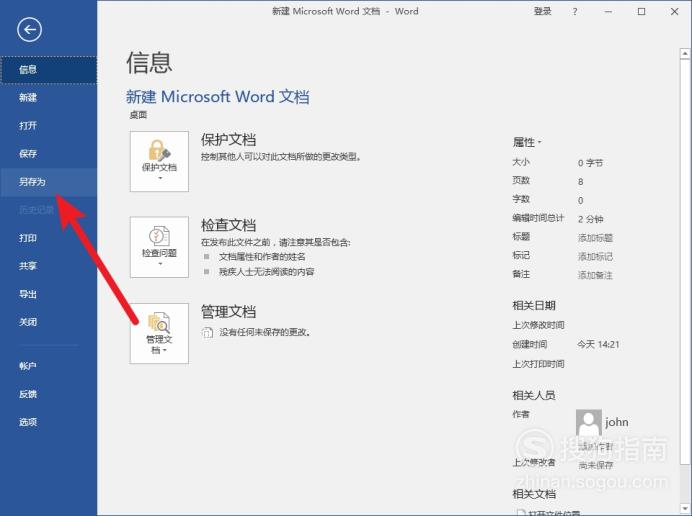Click john's author avatar
The image size is (692, 516).
point(589,422)
